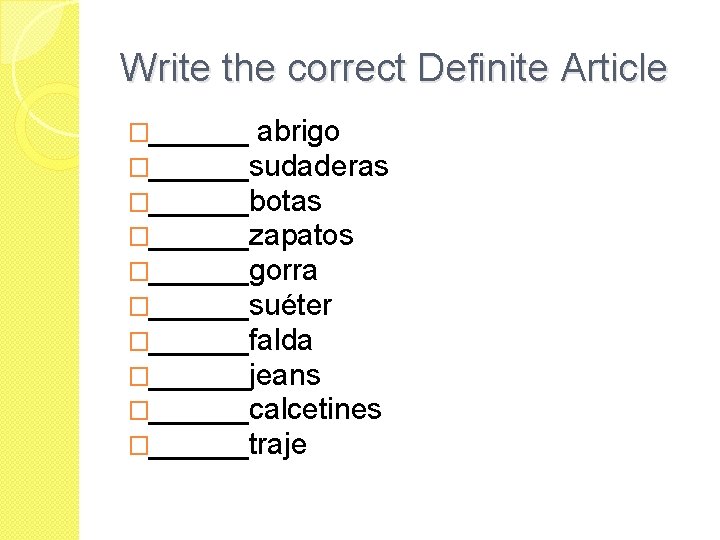Select the word 'traje'

point(278,445)
